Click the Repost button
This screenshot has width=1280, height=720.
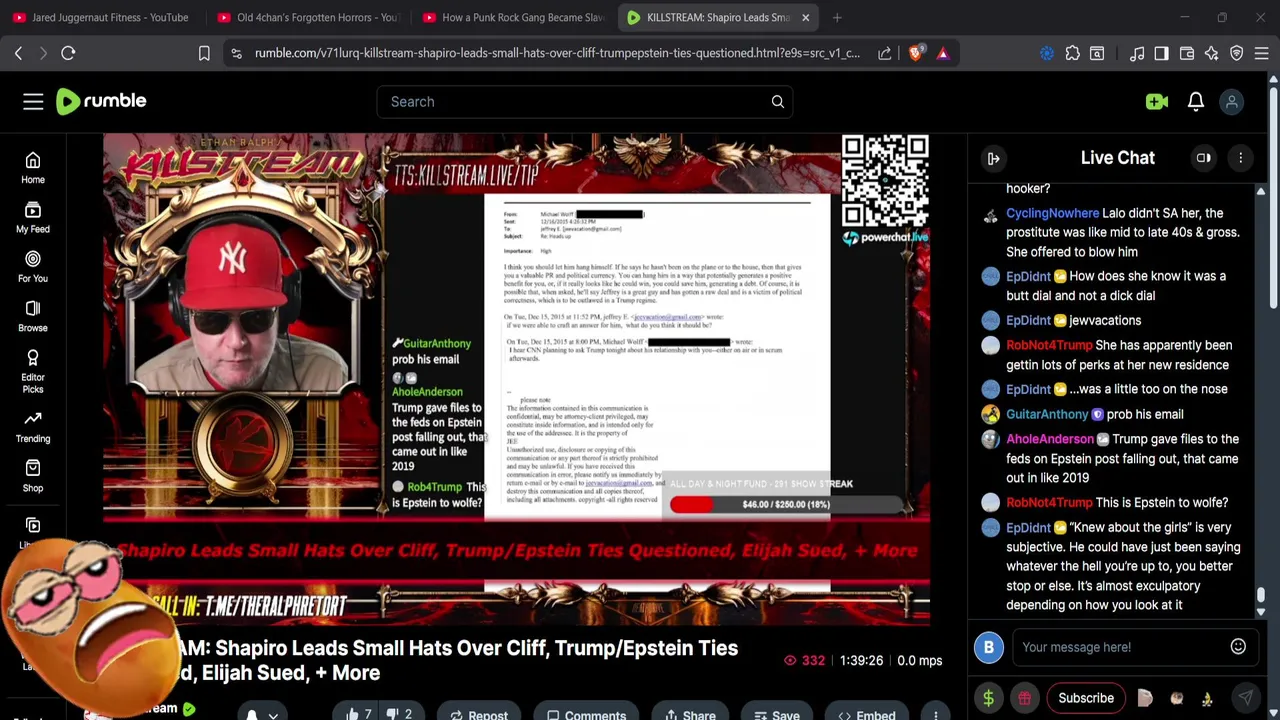tap(479, 714)
